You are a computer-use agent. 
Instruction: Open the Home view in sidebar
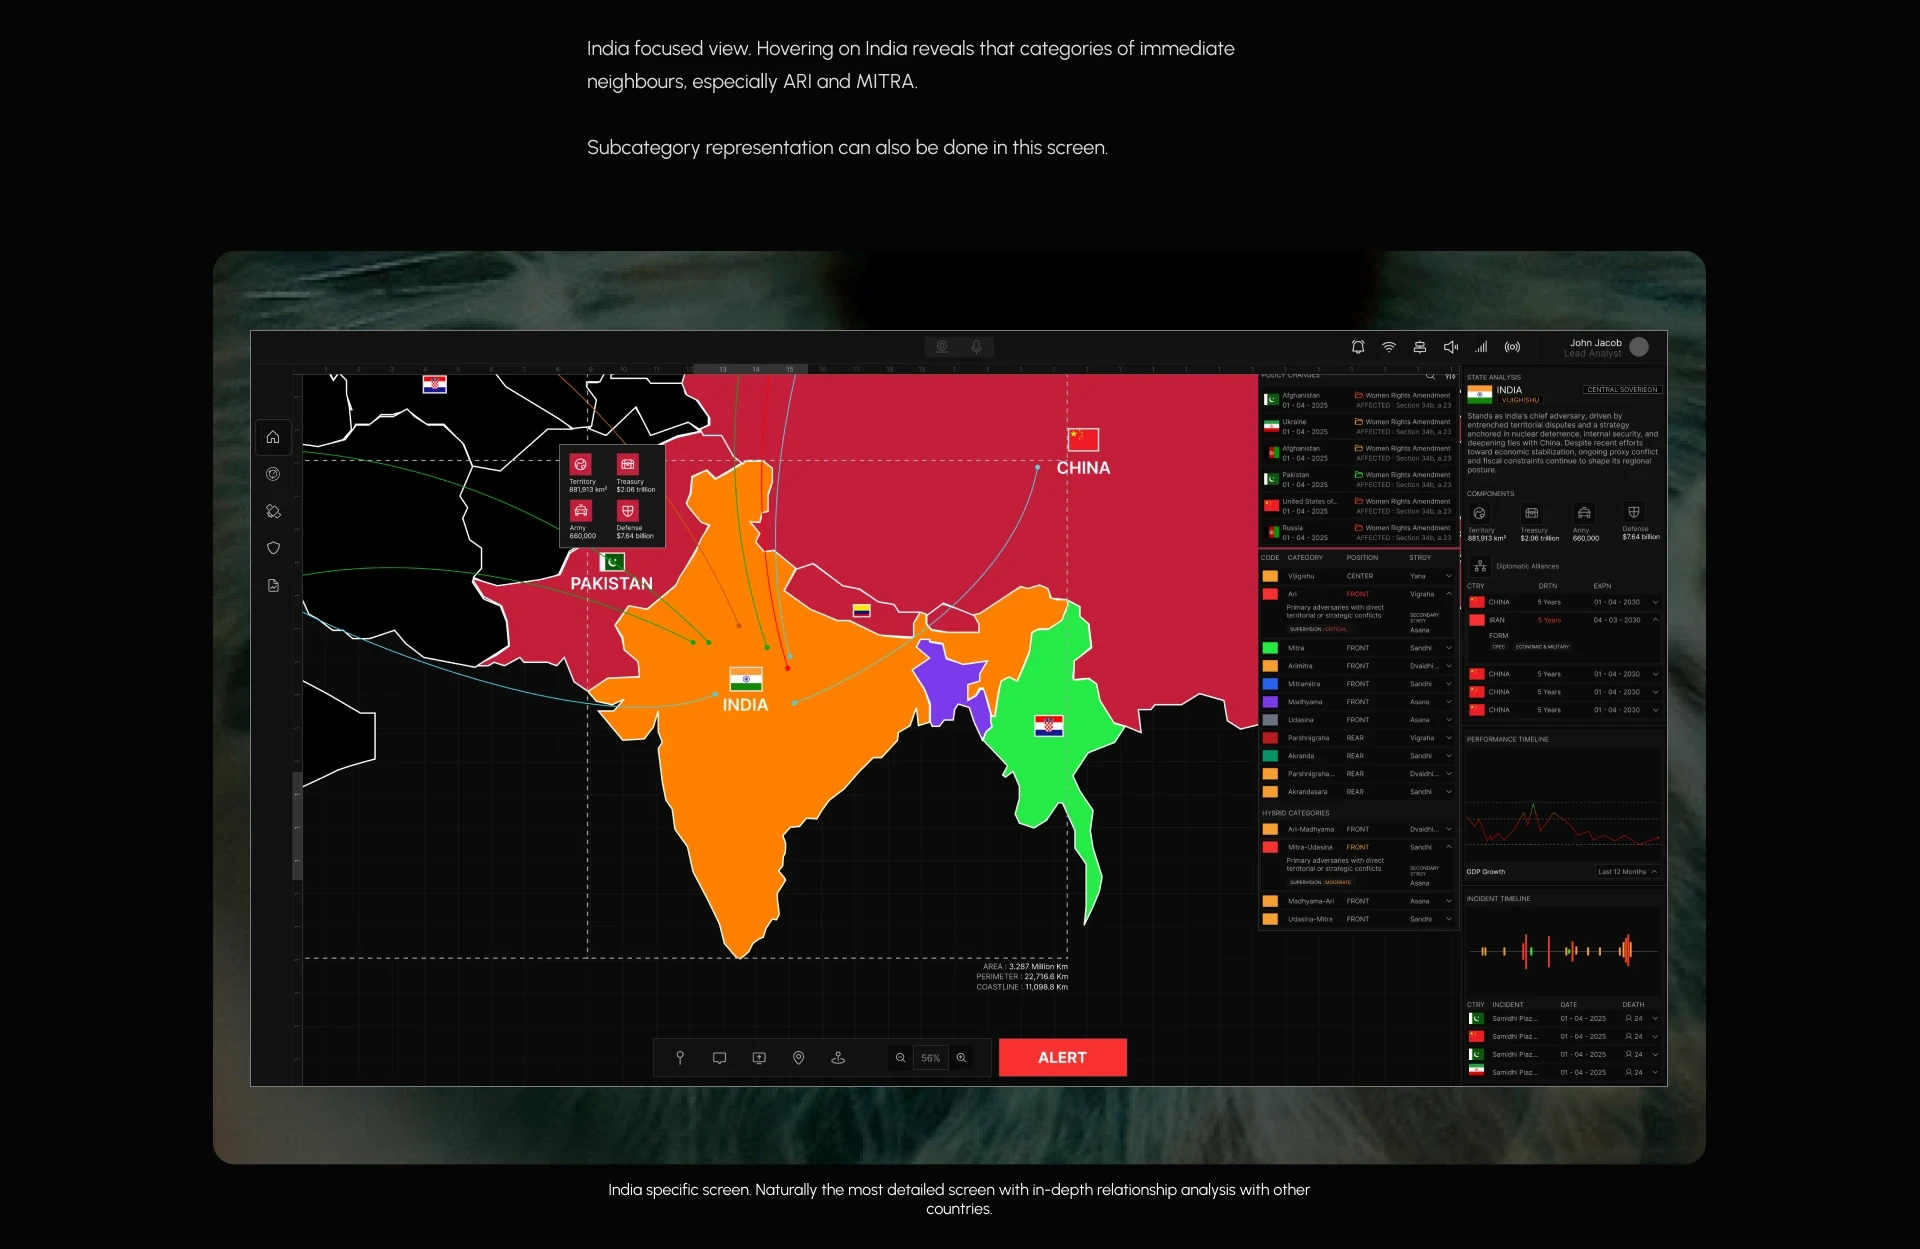click(273, 437)
